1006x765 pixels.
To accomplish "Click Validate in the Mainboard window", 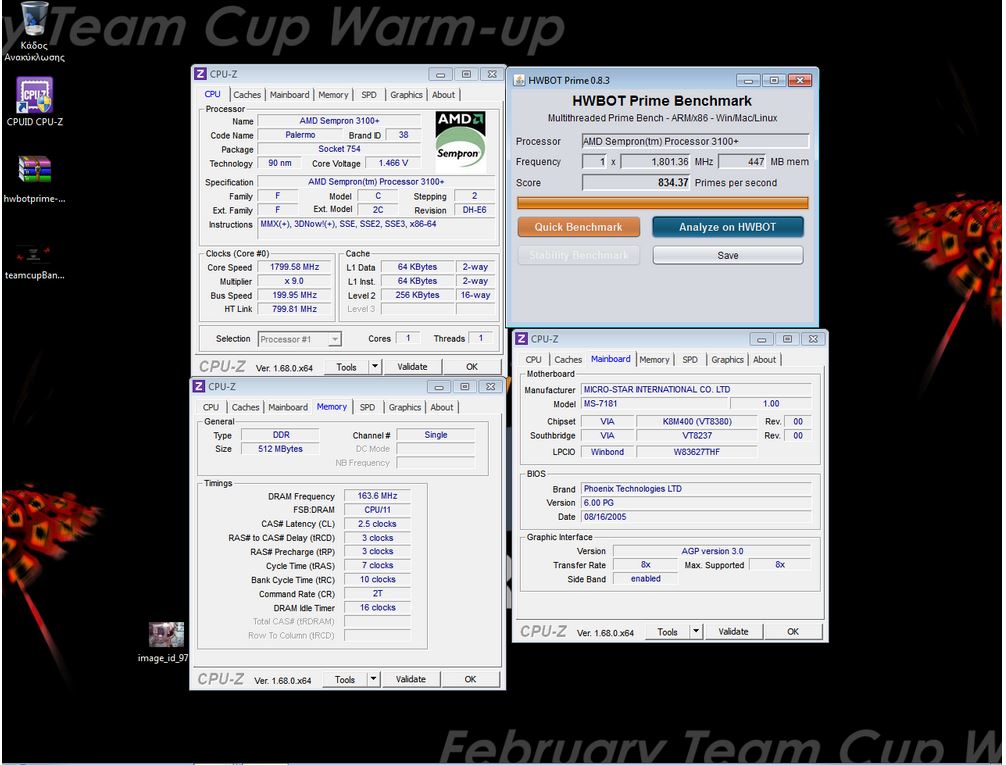I will click(x=733, y=632).
